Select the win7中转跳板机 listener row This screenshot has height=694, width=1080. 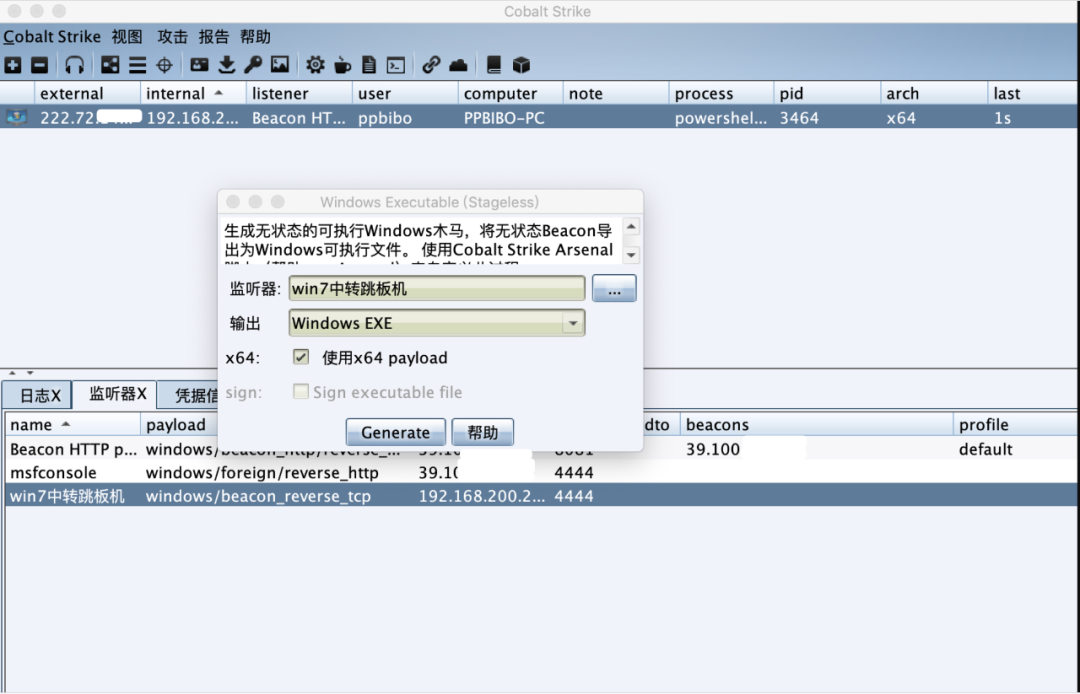[x=541, y=496]
